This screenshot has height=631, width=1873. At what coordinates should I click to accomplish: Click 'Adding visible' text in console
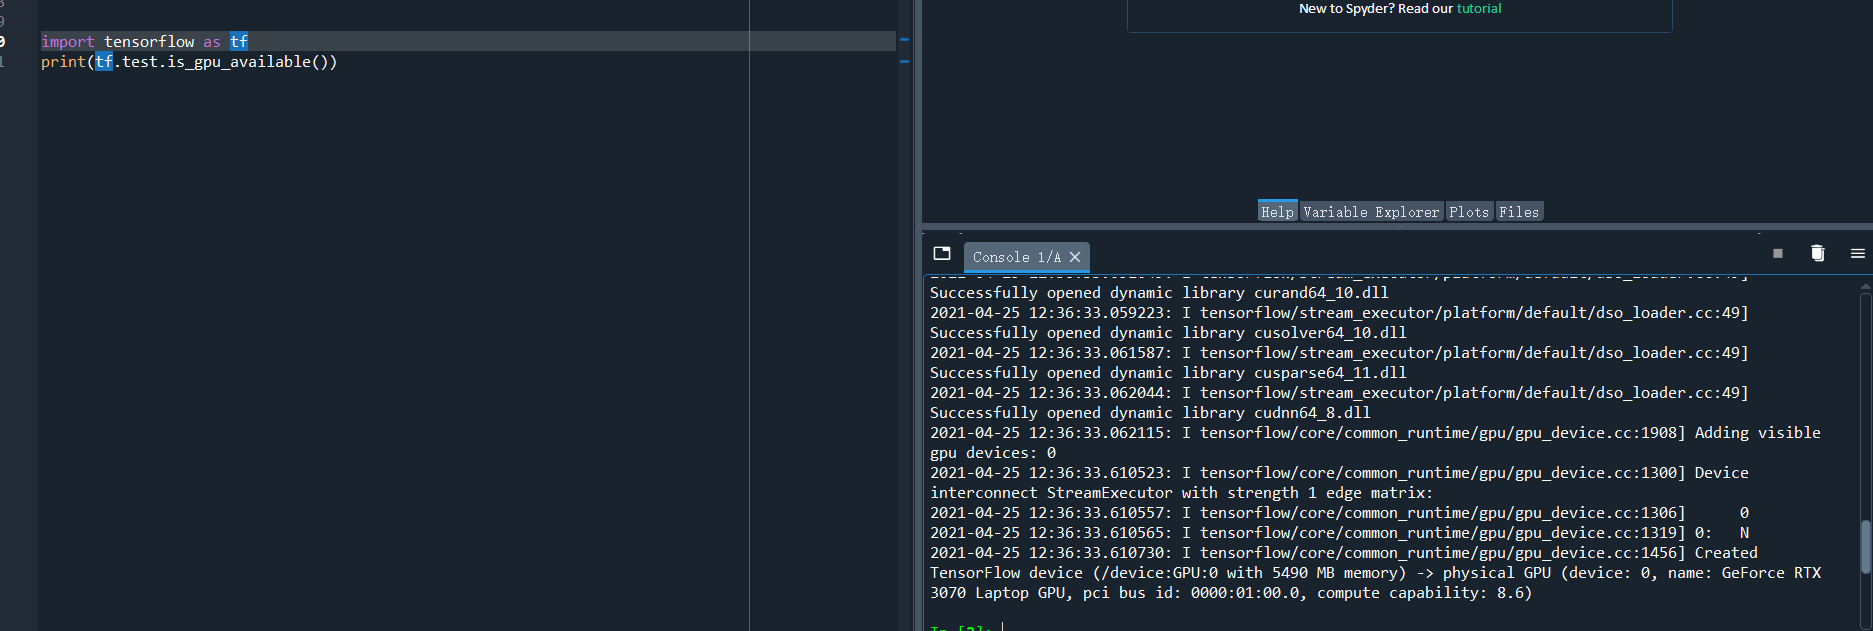click(1757, 432)
